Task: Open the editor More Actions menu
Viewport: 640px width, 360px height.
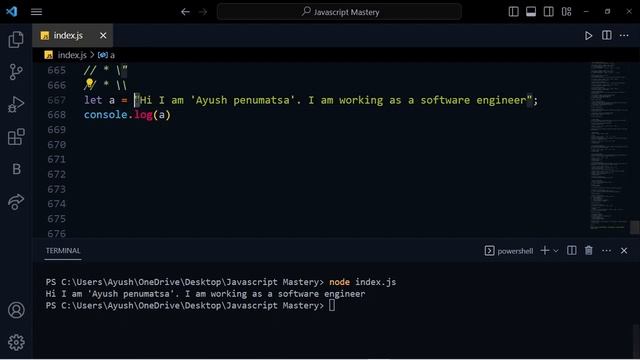Action: [x=624, y=36]
